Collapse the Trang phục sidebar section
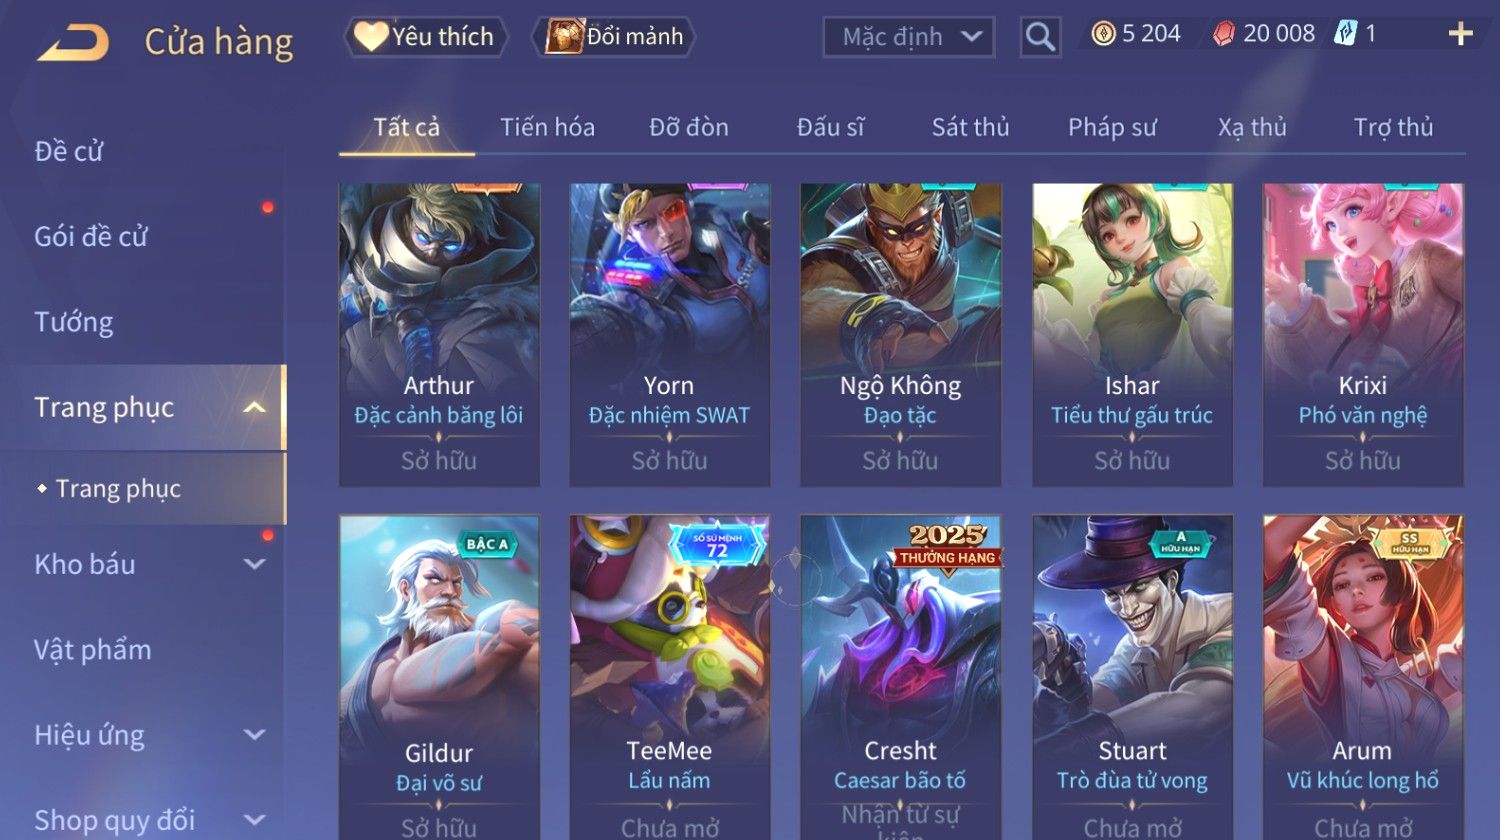1500x840 pixels. [x=255, y=408]
